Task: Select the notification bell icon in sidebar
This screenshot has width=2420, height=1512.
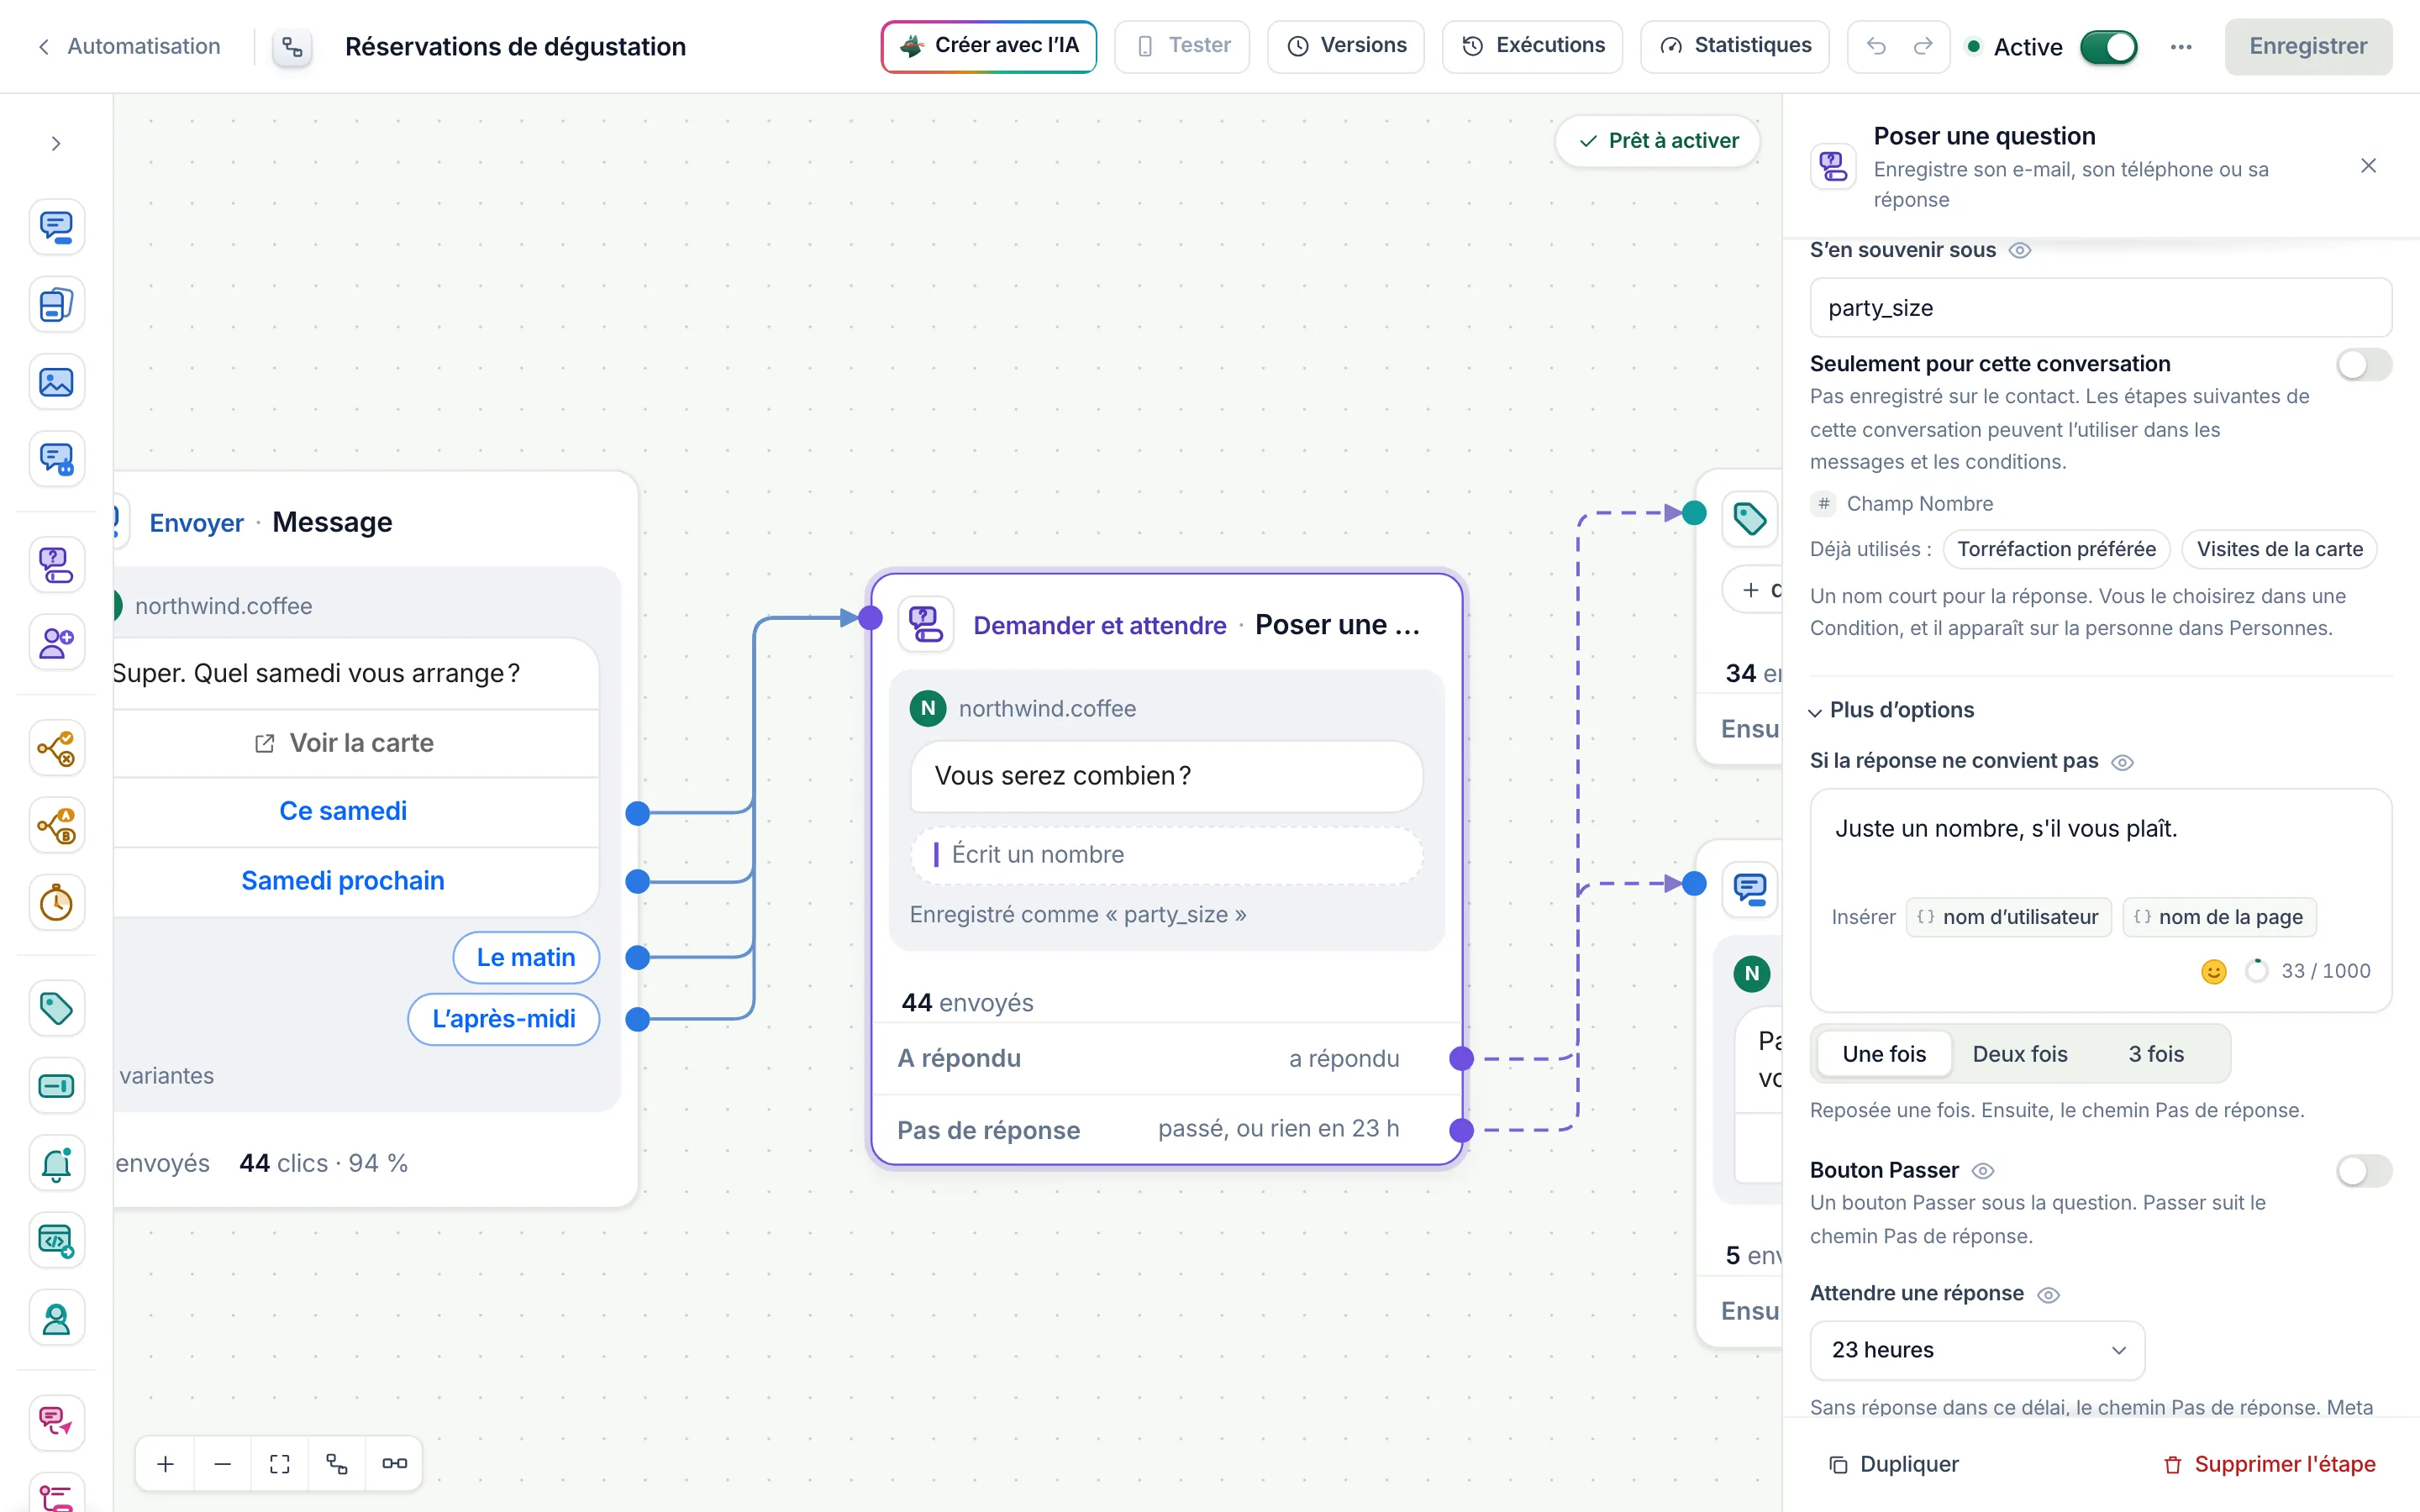Action: pos(56,1163)
